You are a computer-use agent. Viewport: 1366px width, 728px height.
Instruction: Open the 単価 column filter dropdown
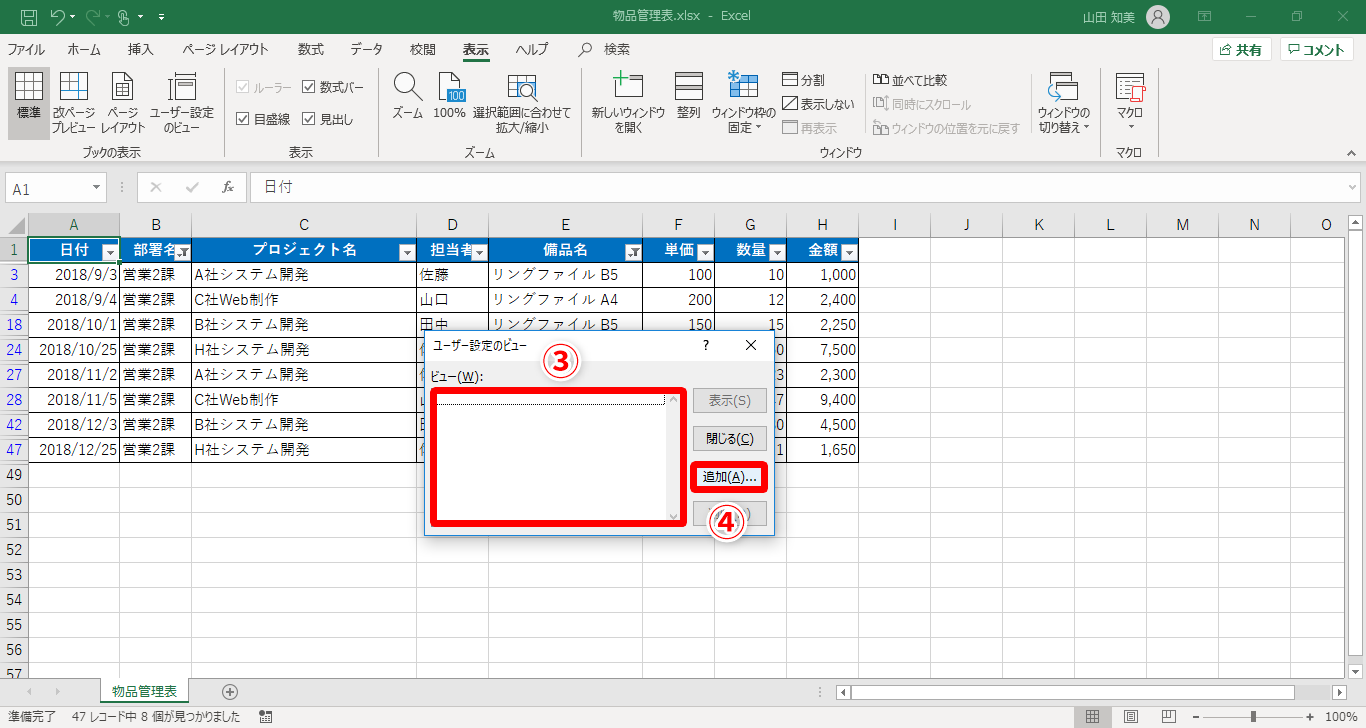[x=705, y=252]
